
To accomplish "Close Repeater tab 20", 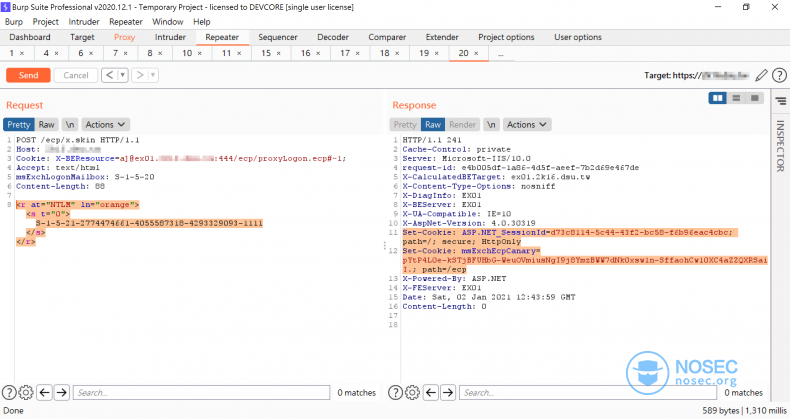I will [x=476, y=53].
